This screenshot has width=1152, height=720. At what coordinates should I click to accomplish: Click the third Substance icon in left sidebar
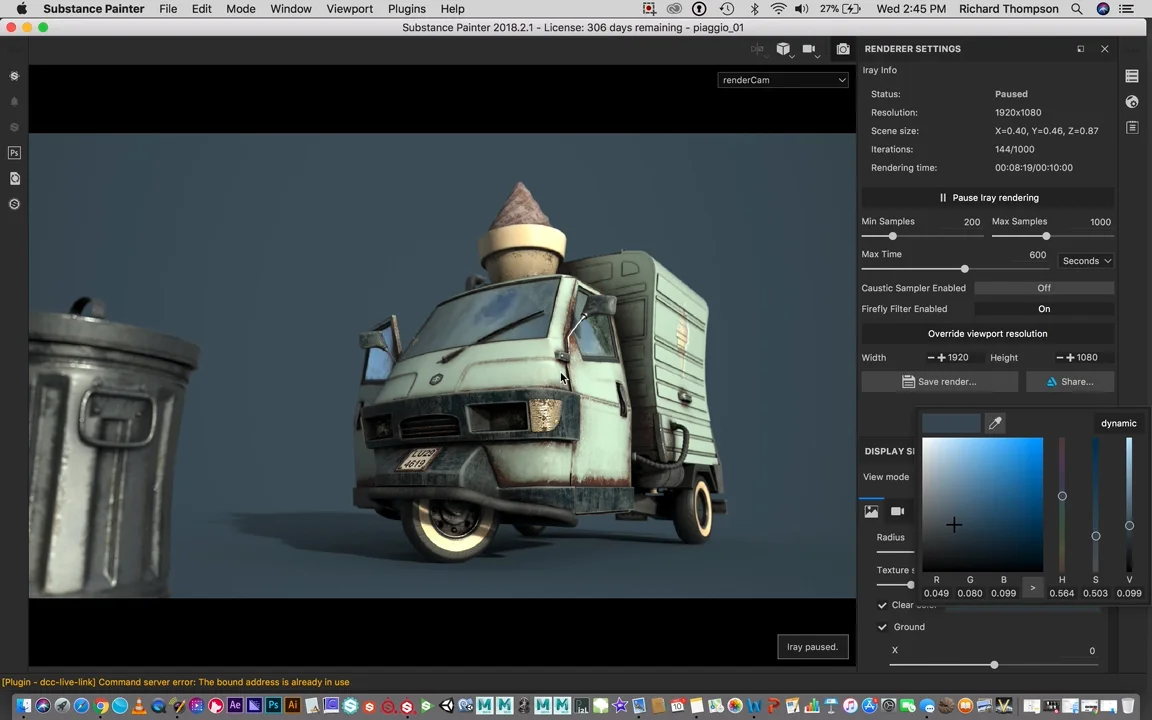coord(14,127)
